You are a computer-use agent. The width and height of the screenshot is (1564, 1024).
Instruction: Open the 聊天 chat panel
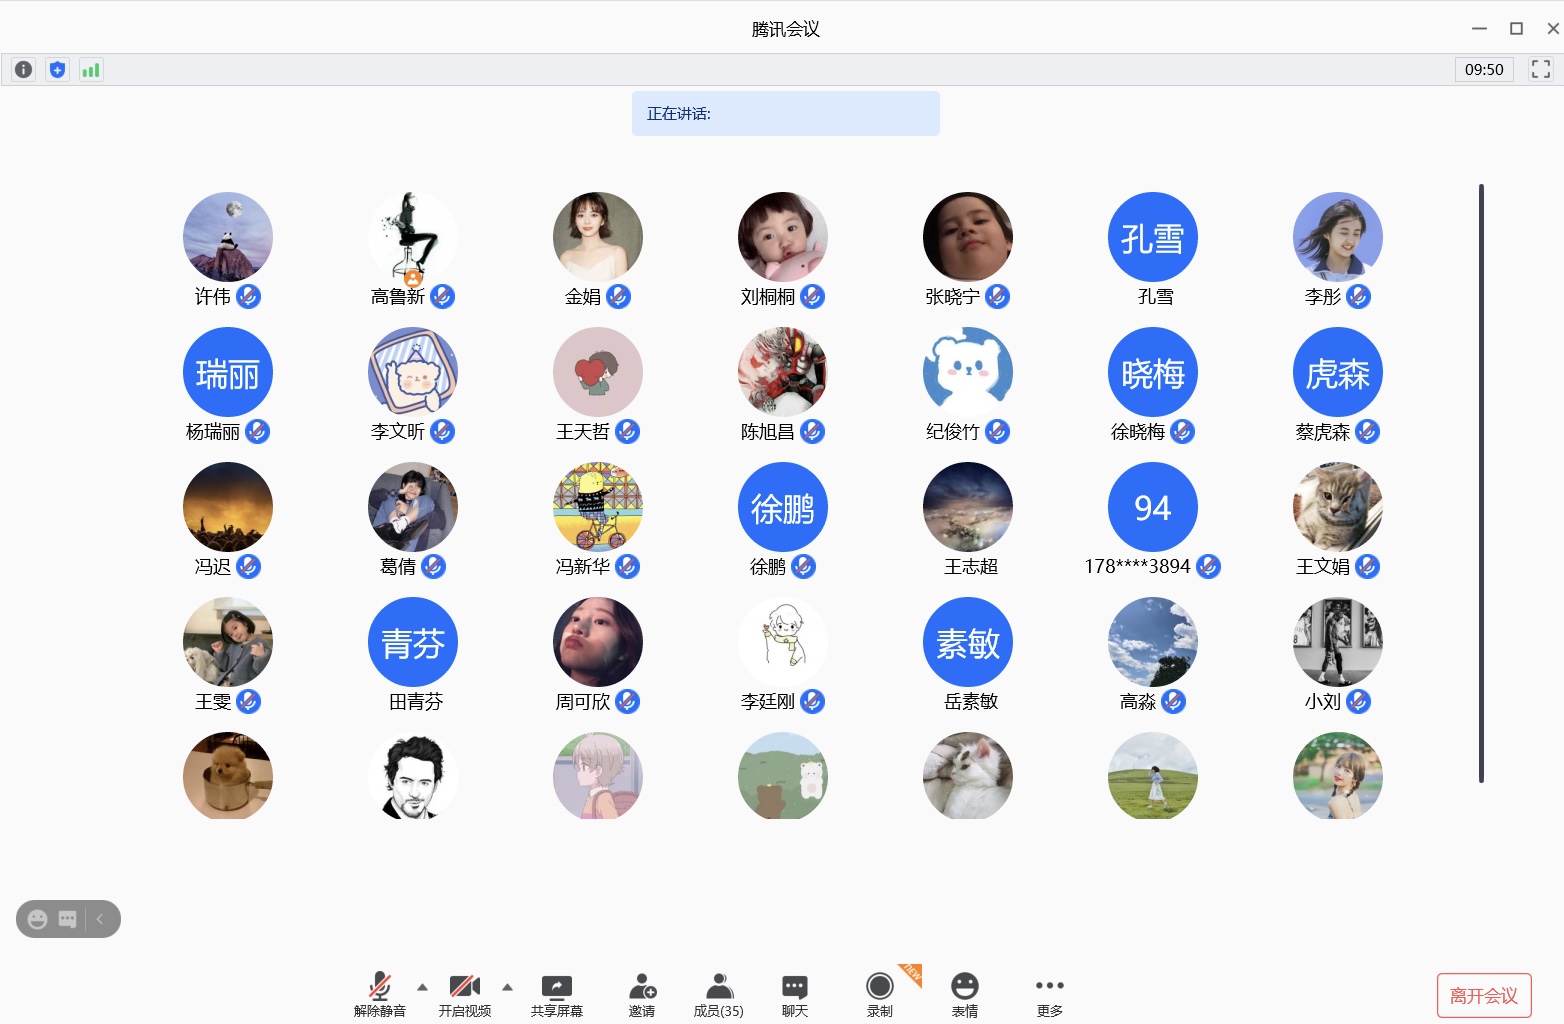click(795, 994)
